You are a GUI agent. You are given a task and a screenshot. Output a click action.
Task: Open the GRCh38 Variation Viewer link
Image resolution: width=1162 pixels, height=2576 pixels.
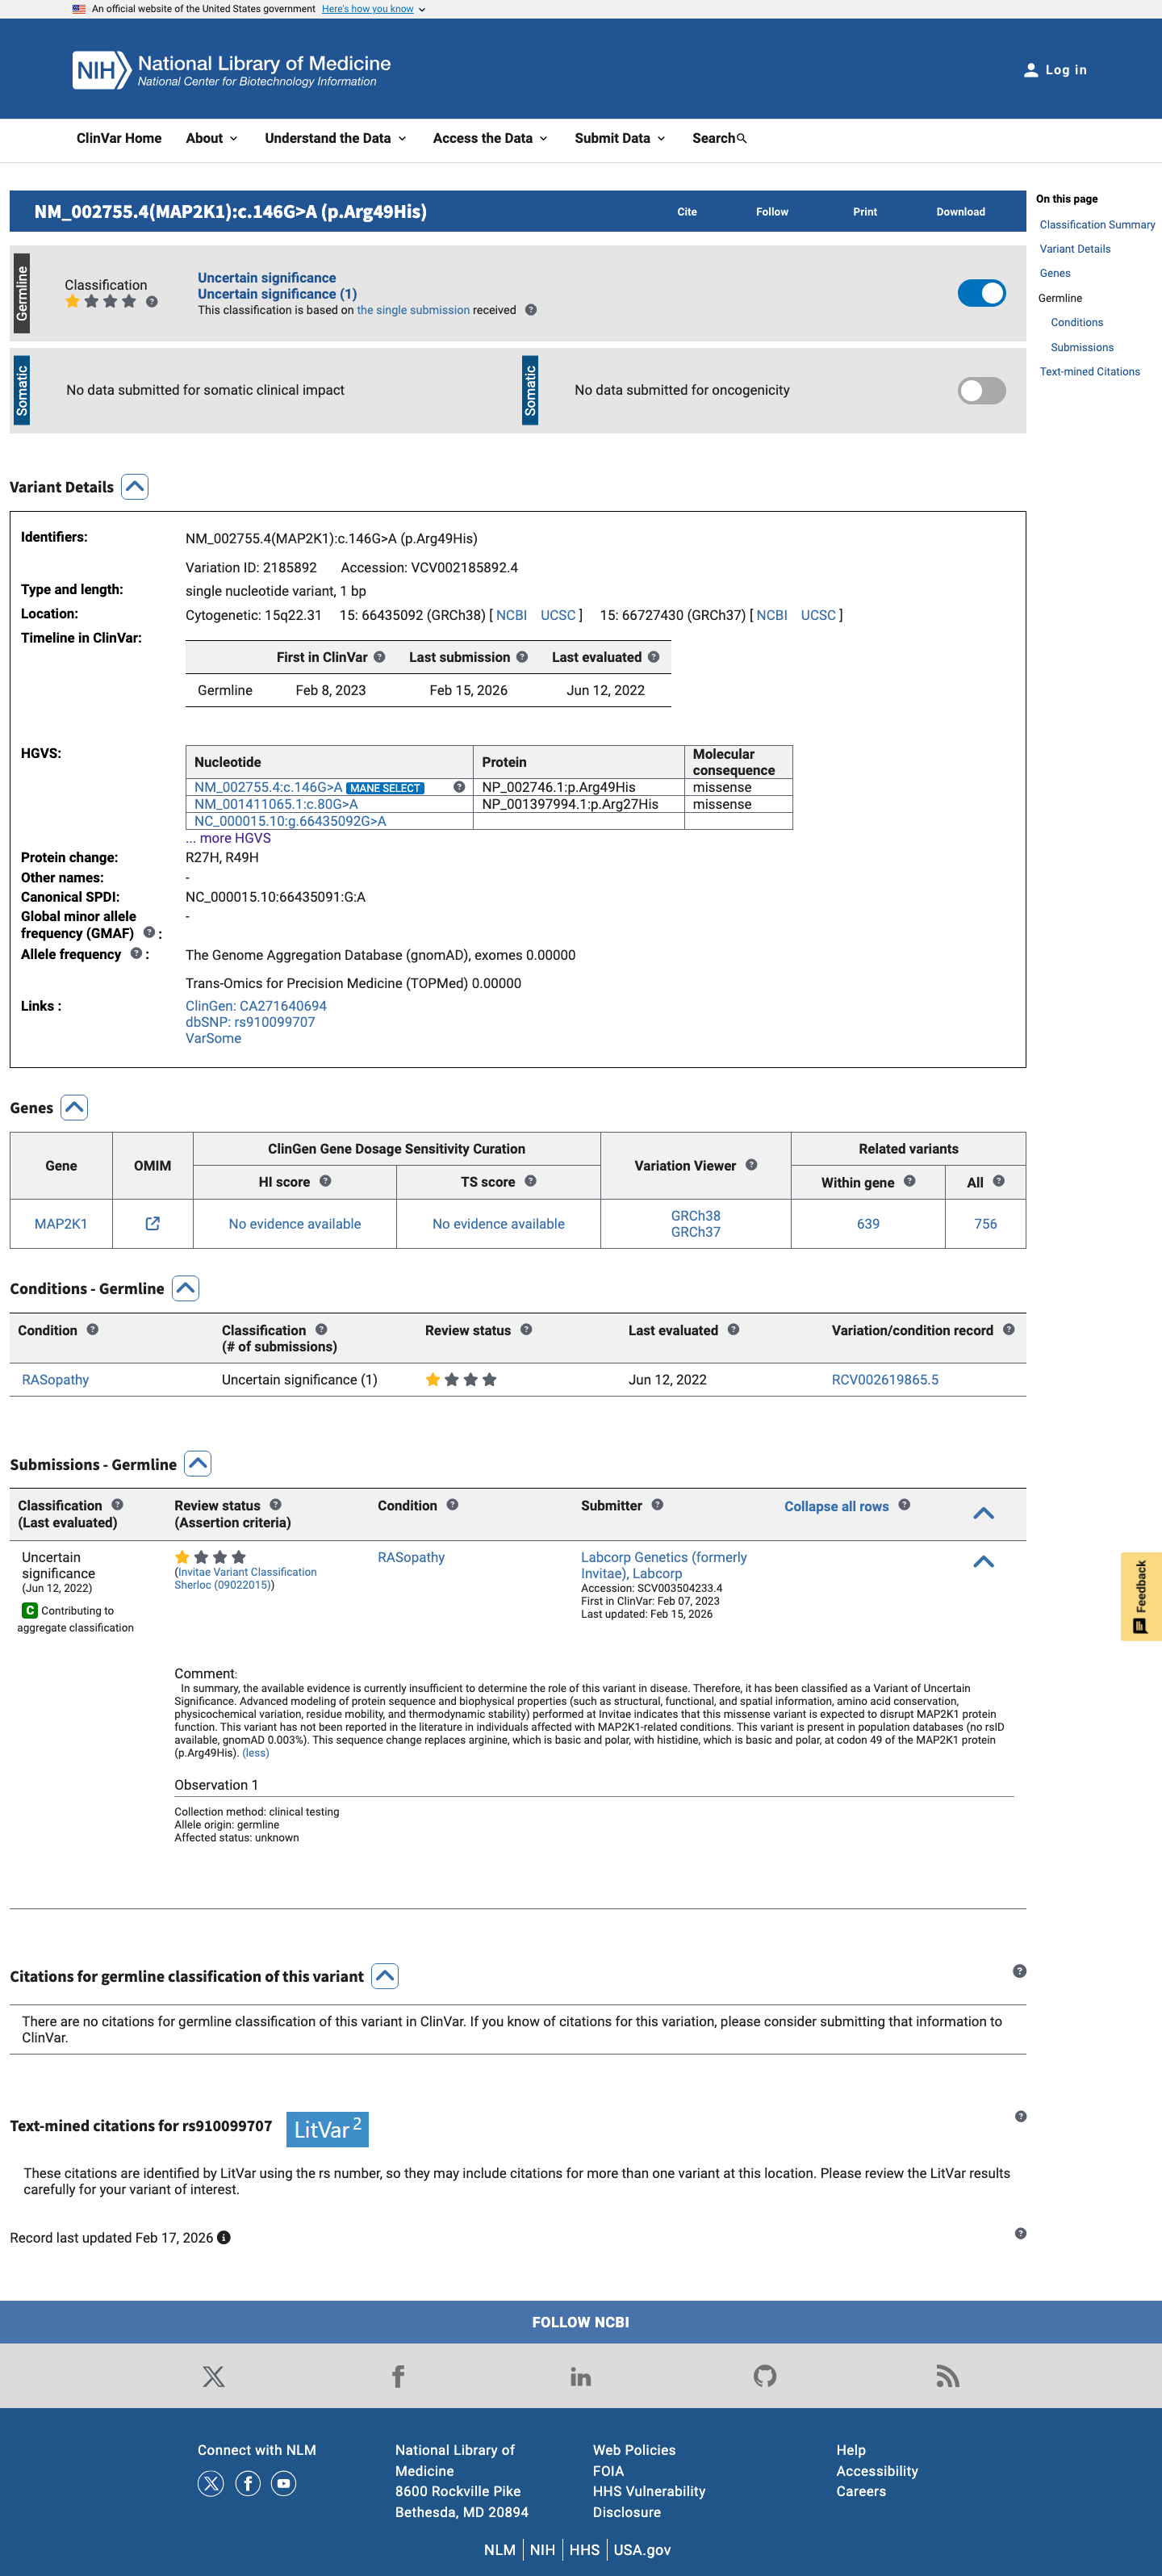click(x=695, y=1216)
